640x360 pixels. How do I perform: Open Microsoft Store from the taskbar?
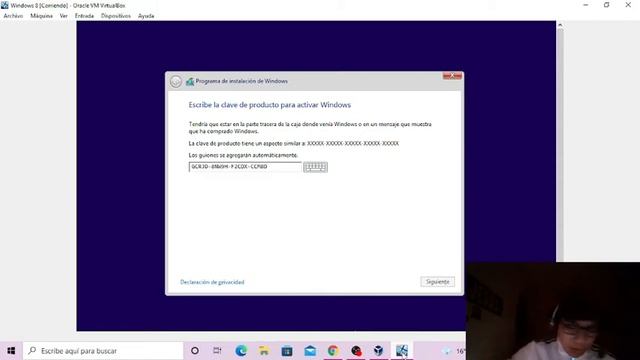(x=287, y=351)
